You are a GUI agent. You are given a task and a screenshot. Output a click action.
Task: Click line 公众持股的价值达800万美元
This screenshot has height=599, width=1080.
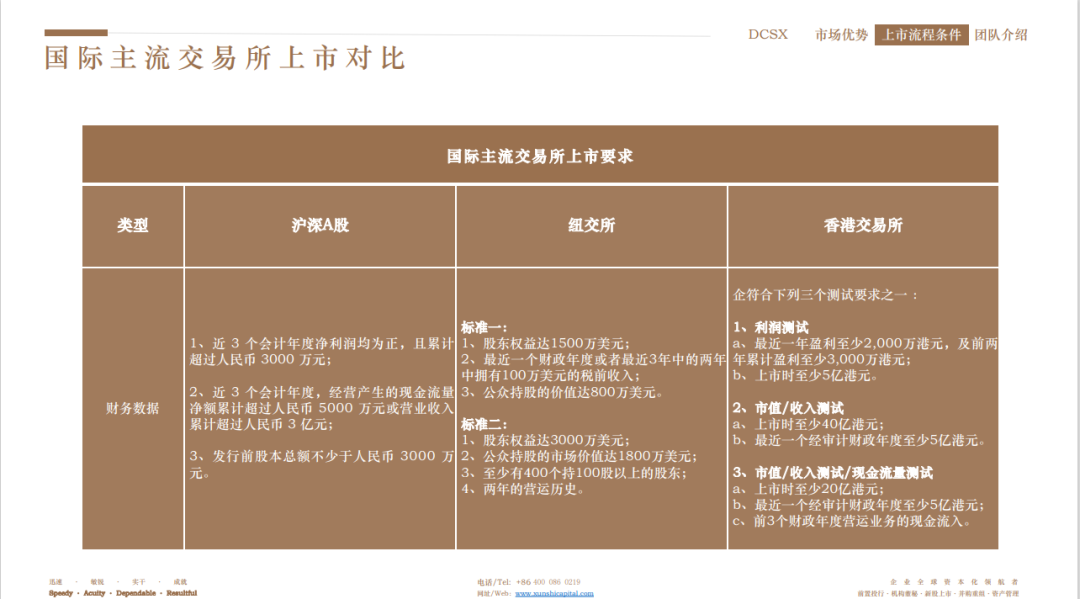tap(562, 392)
